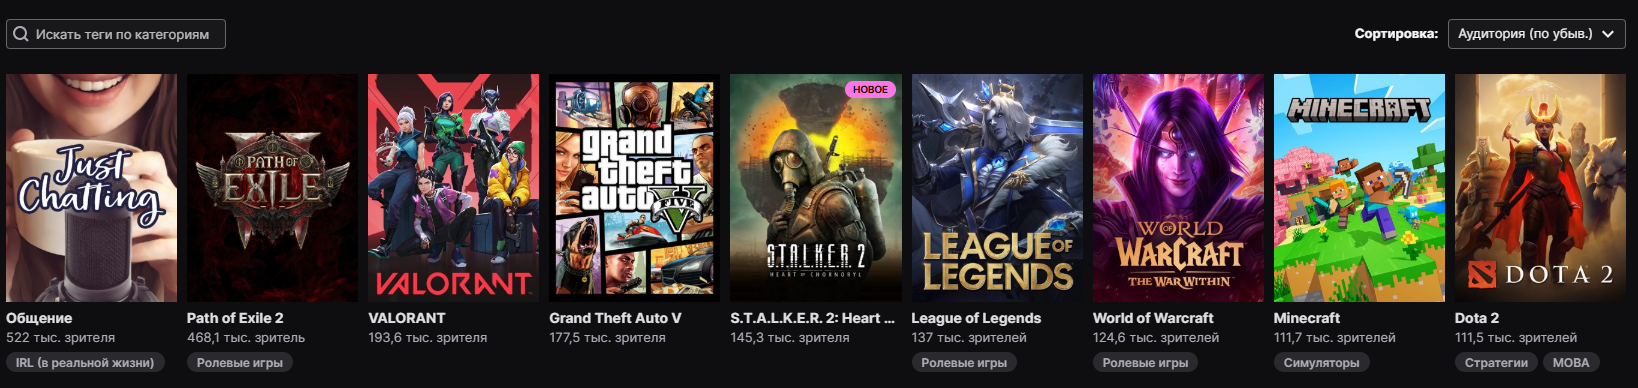Open the Dota 2 category title link

pyautogui.click(x=1476, y=318)
